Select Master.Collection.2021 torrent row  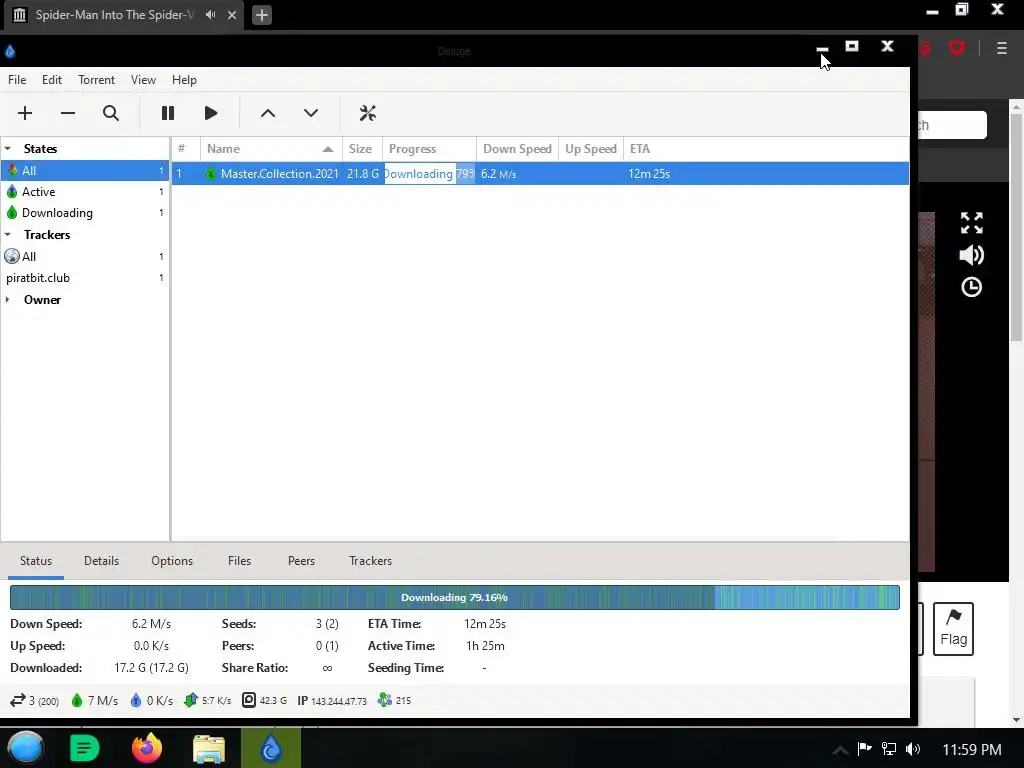click(x=540, y=174)
